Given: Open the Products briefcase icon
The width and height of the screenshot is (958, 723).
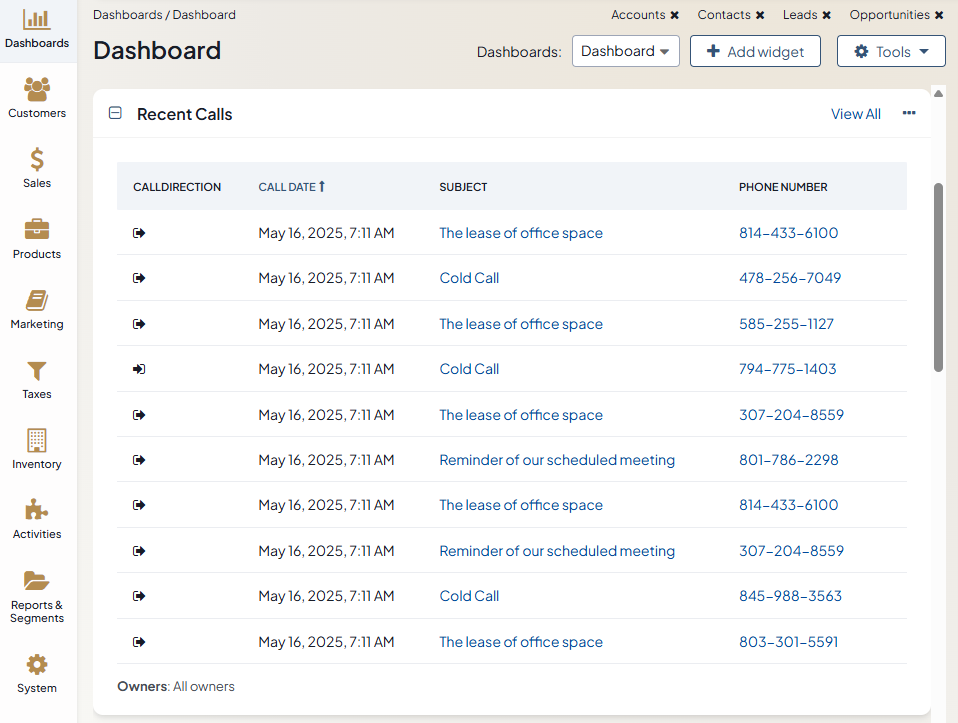Looking at the screenshot, I should click(37, 231).
